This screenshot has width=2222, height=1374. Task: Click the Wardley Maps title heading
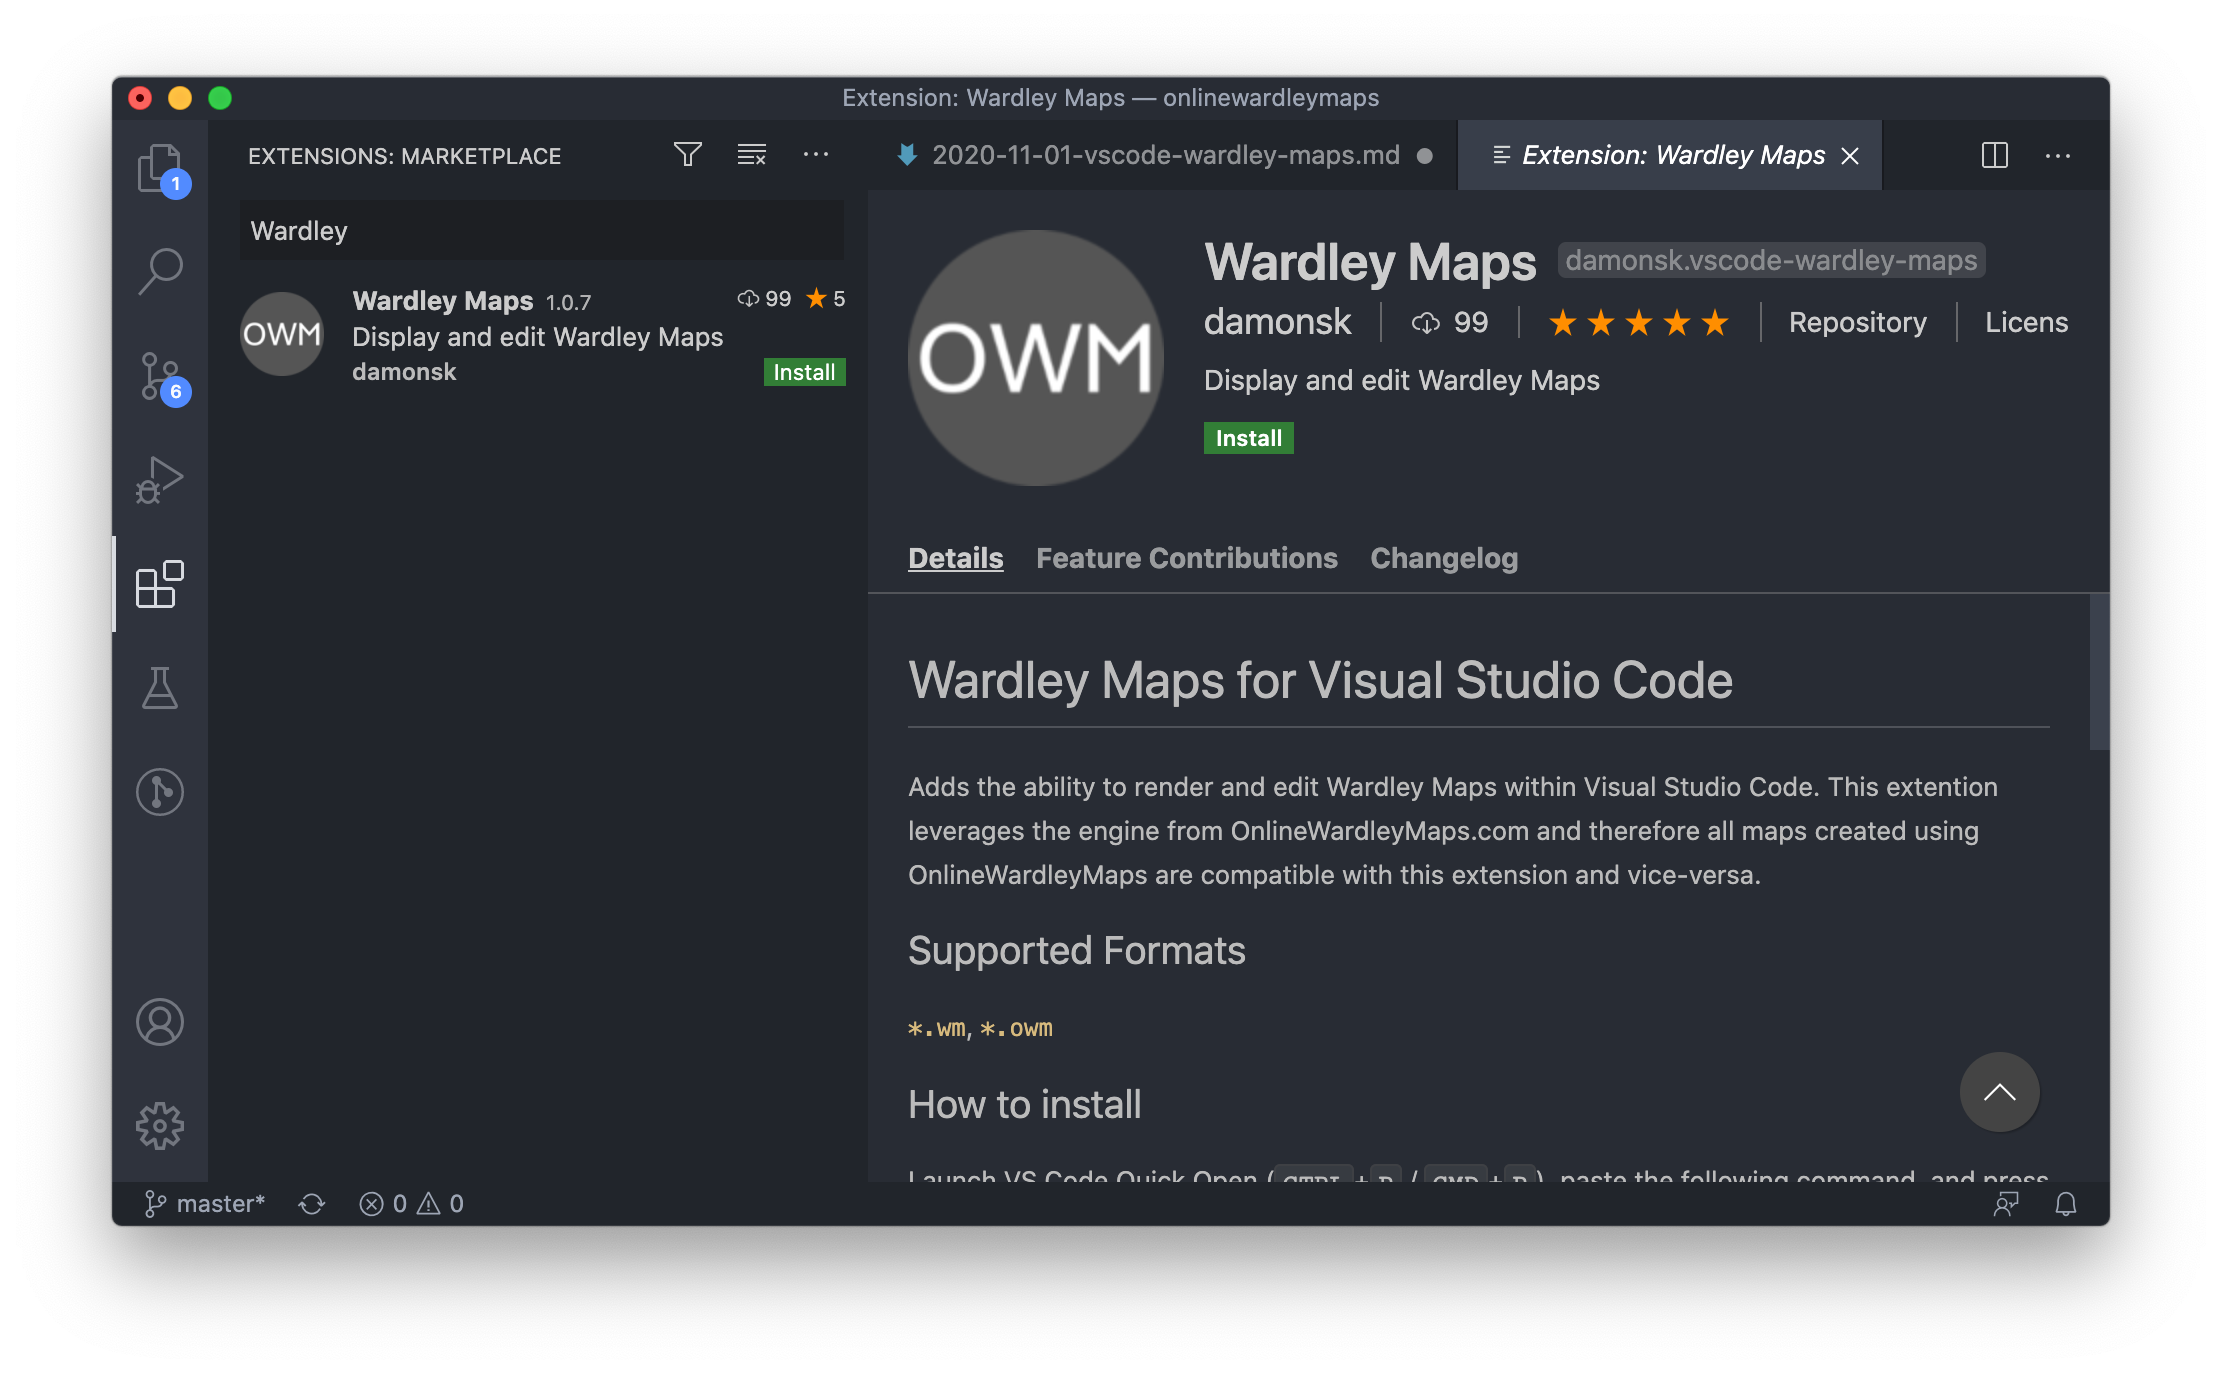point(1370,262)
